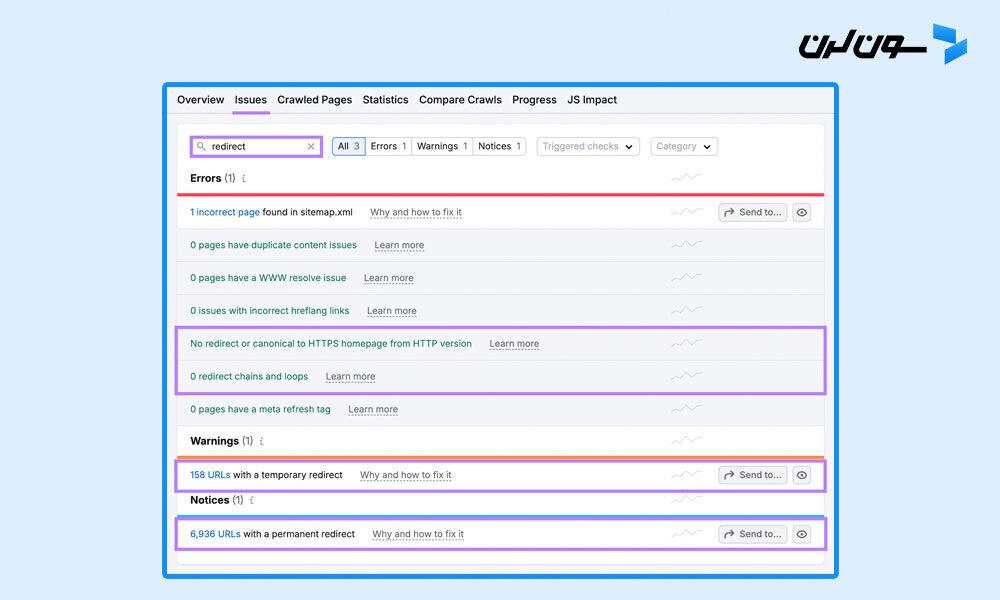Click the magnifier icon in the search box

click(x=201, y=147)
